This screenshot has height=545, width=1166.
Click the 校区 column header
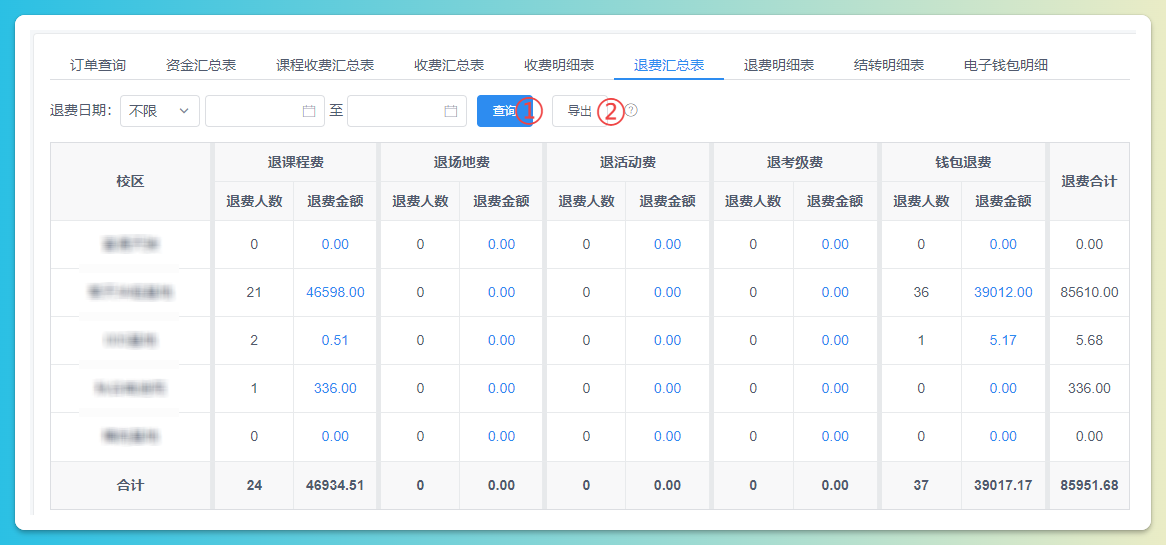coord(130,181)
